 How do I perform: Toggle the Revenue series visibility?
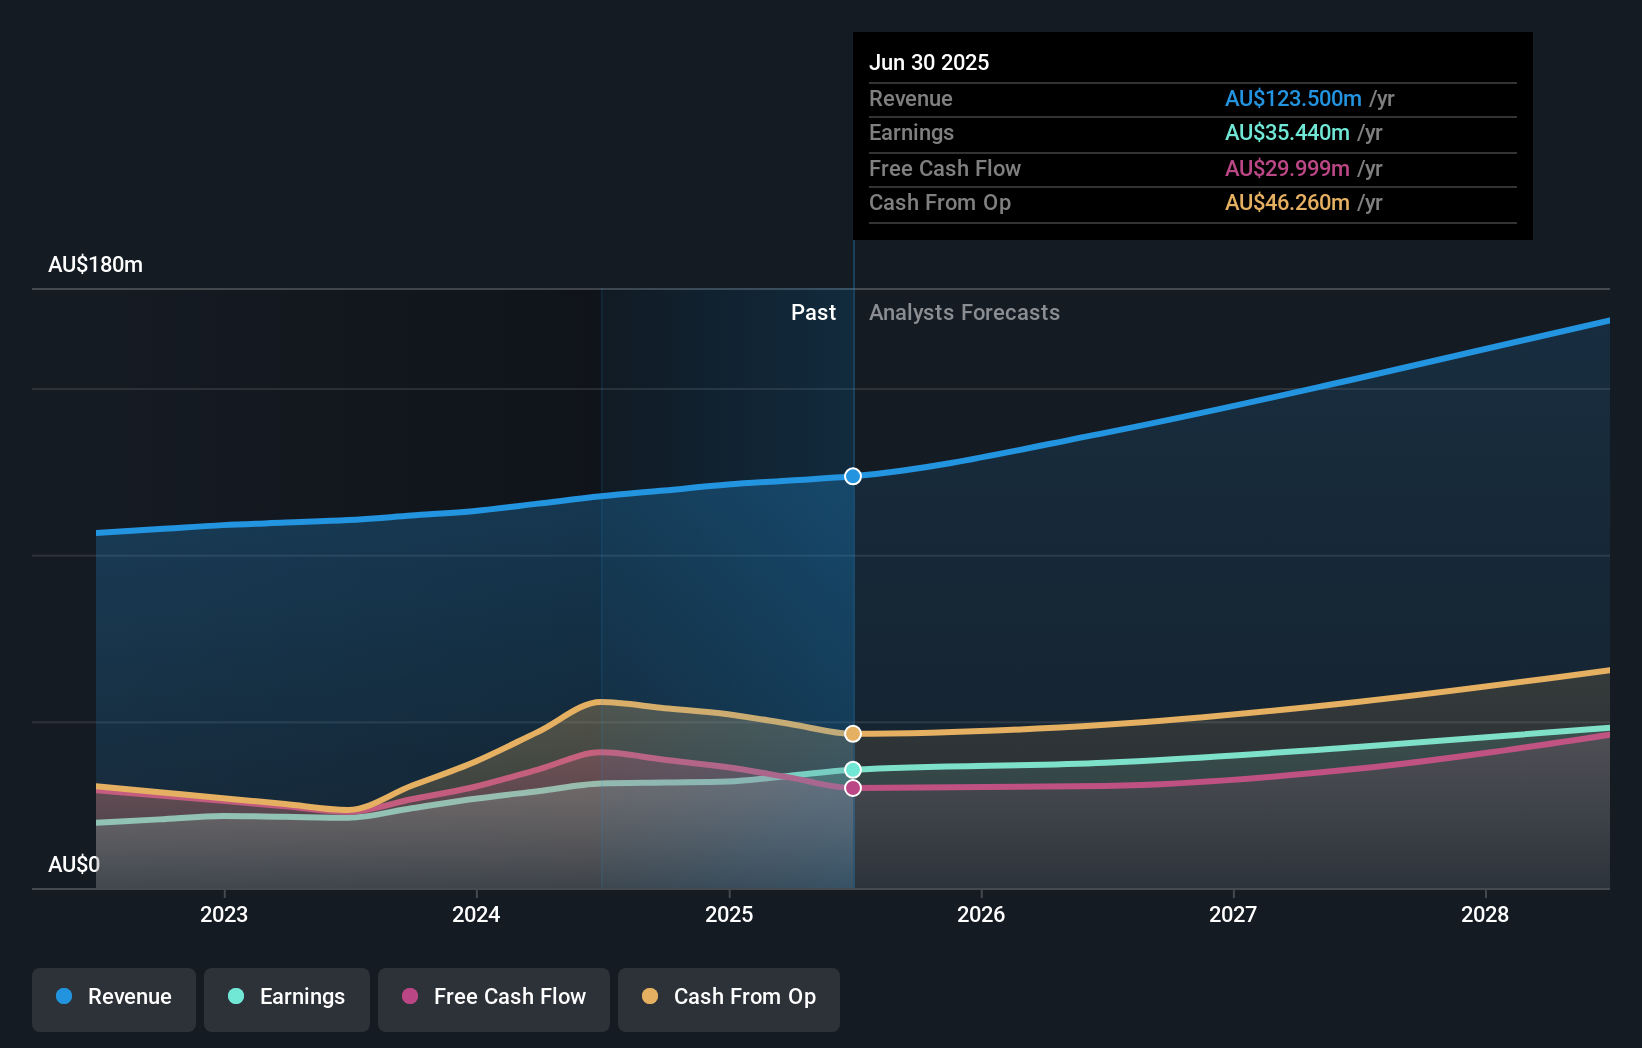click(113, 999)
